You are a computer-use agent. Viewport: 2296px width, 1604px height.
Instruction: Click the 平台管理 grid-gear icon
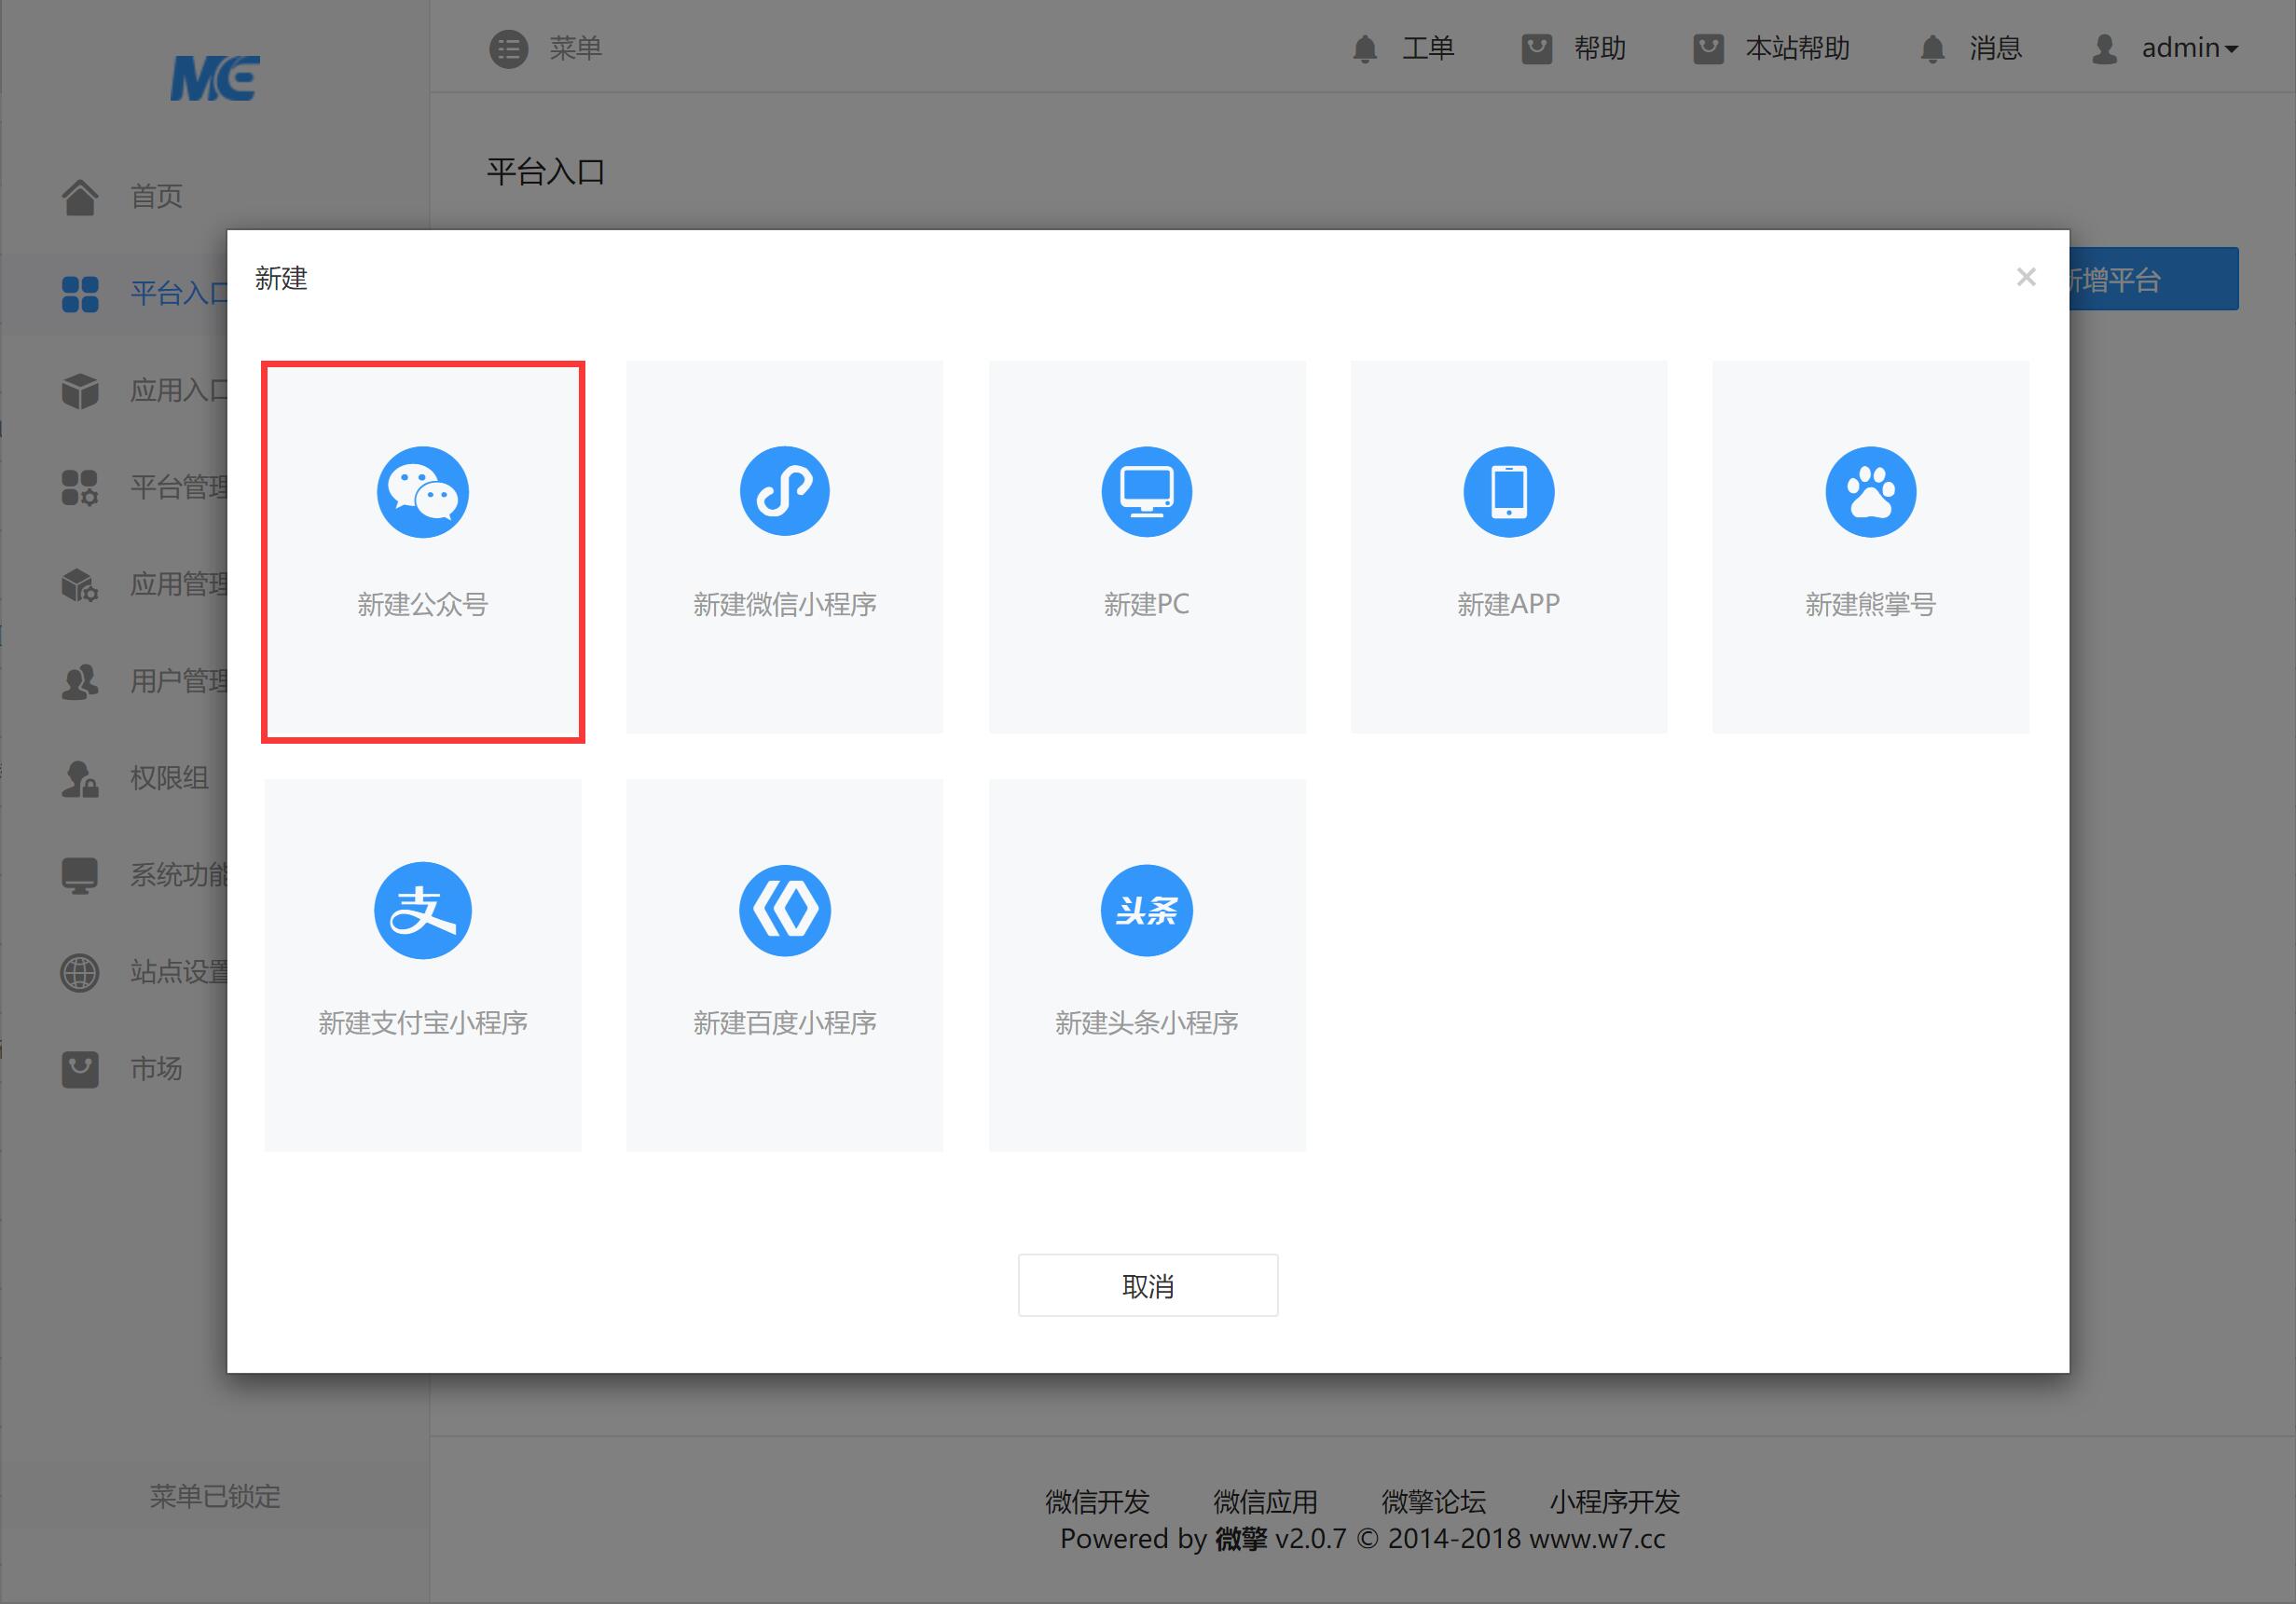click(x=80, y=488)
